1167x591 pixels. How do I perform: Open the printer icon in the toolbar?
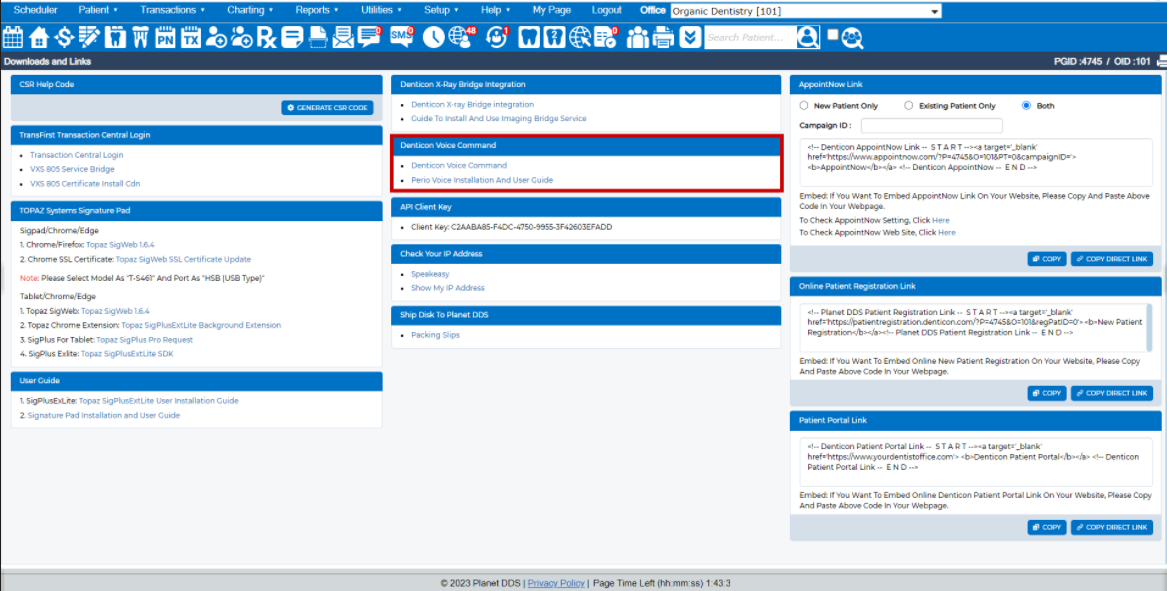coord(664,39)
